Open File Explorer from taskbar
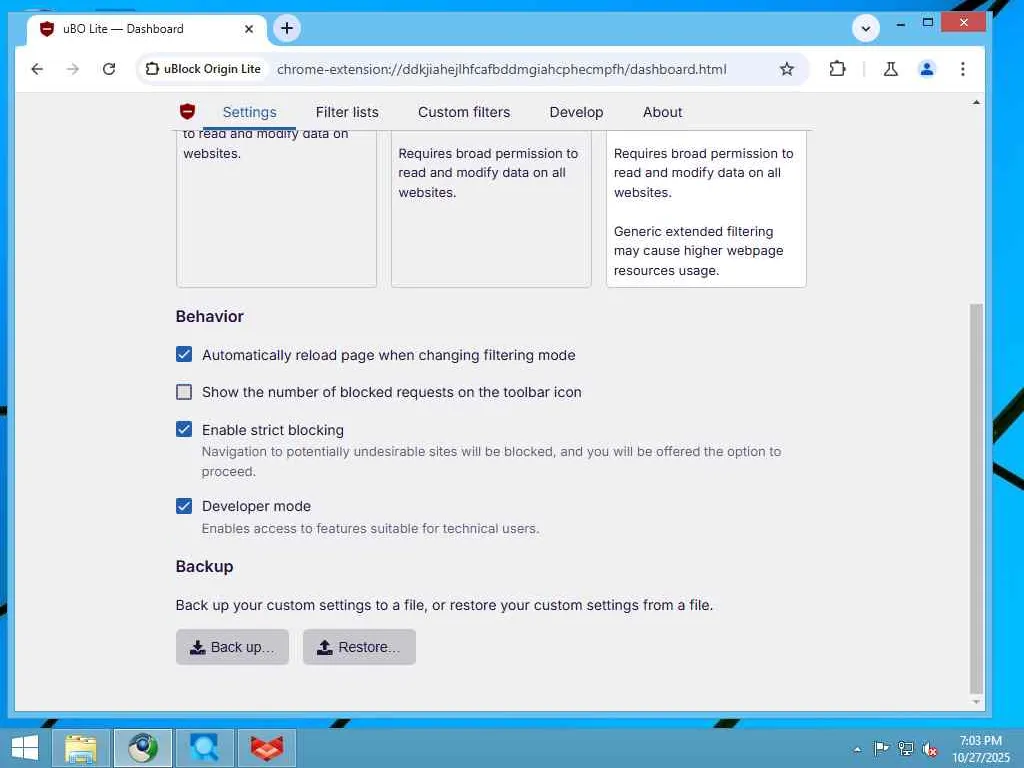This screenshot has width=1024, height=768. (x=81, y=748)
